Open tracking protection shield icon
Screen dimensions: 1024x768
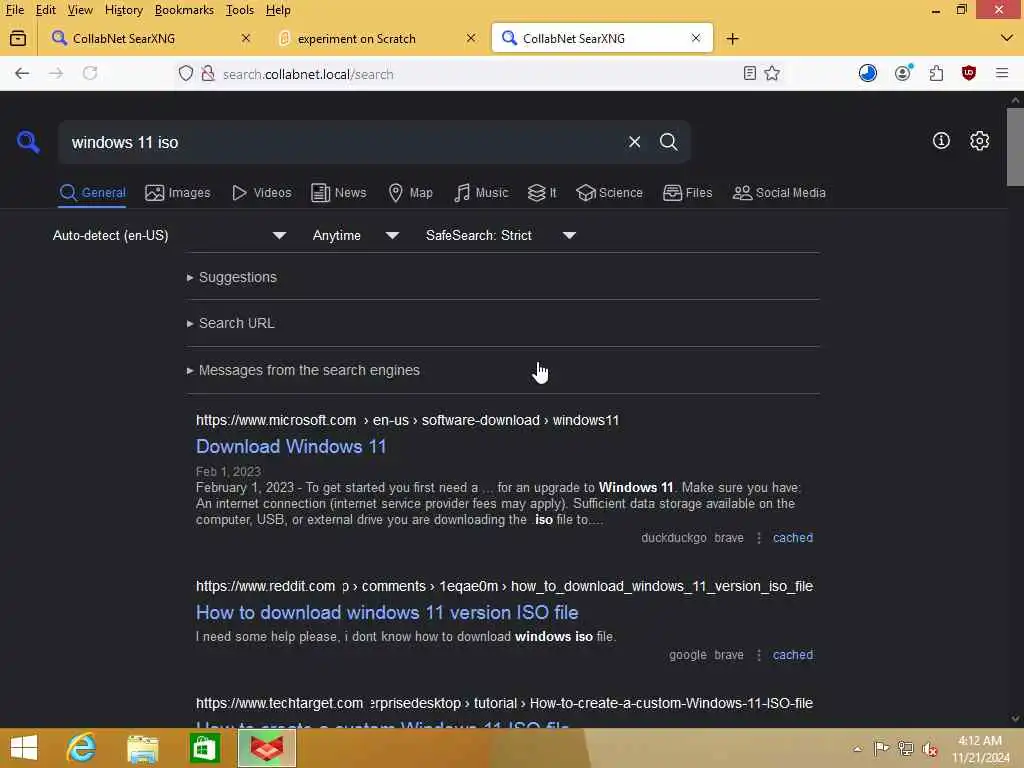click(x=186, y=73)
